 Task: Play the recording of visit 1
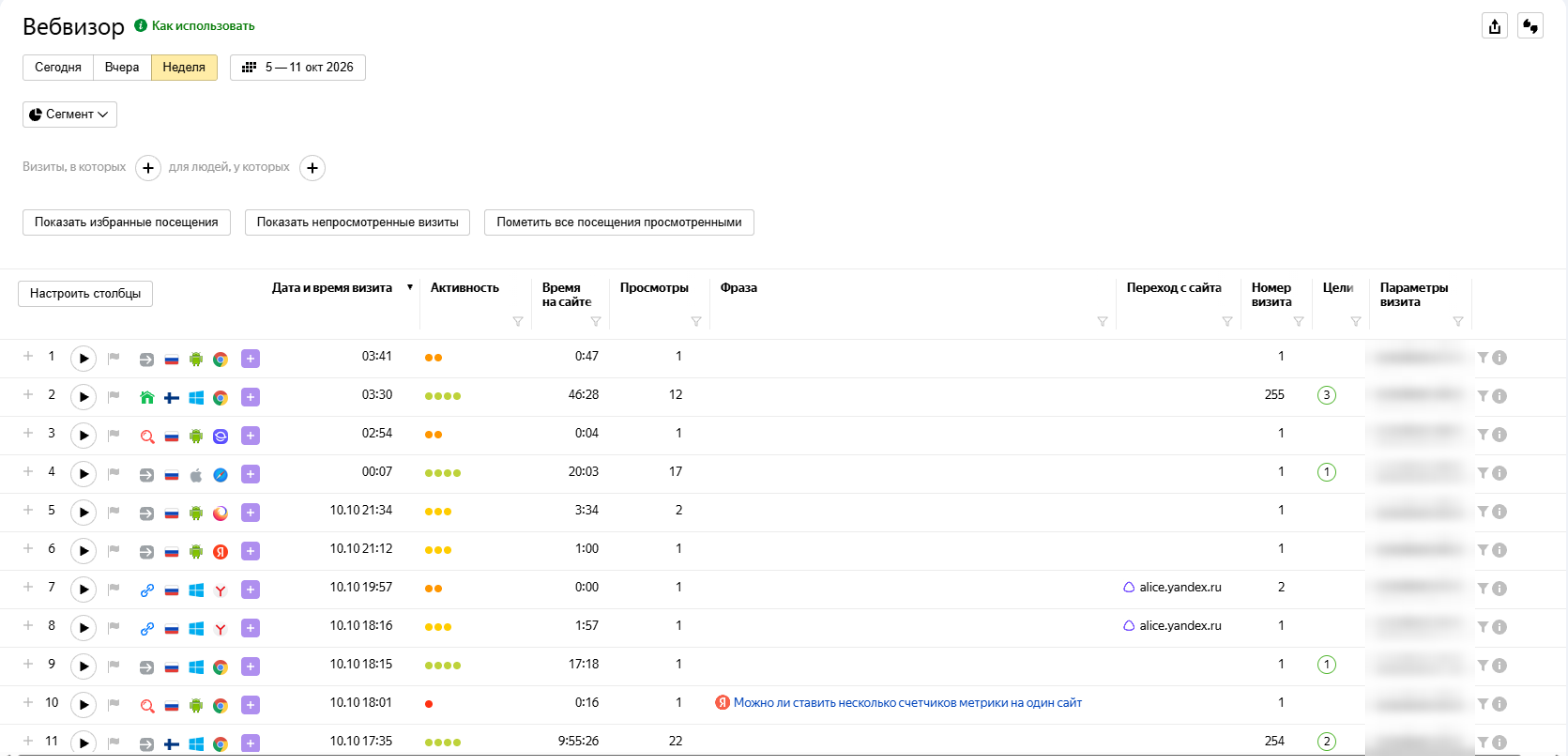coord(84,358)
